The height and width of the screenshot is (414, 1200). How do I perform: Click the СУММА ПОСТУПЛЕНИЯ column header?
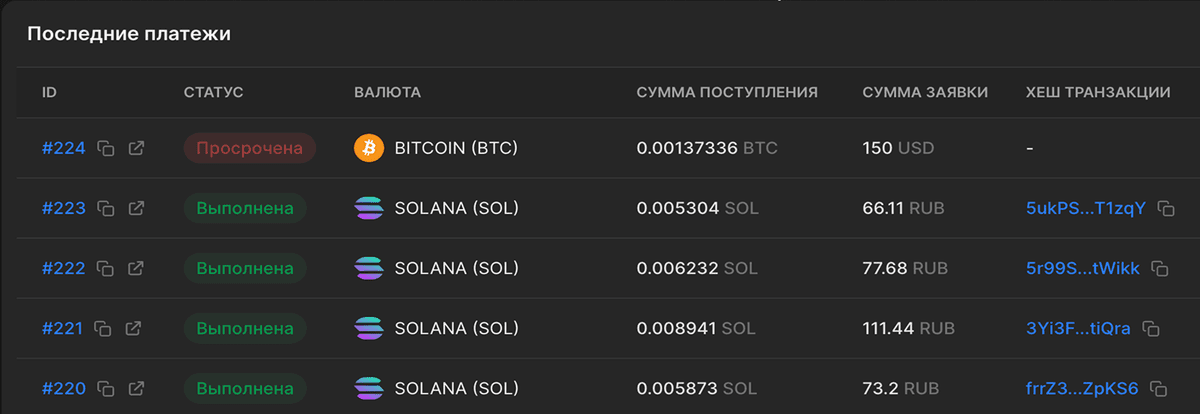coord(727,93)
